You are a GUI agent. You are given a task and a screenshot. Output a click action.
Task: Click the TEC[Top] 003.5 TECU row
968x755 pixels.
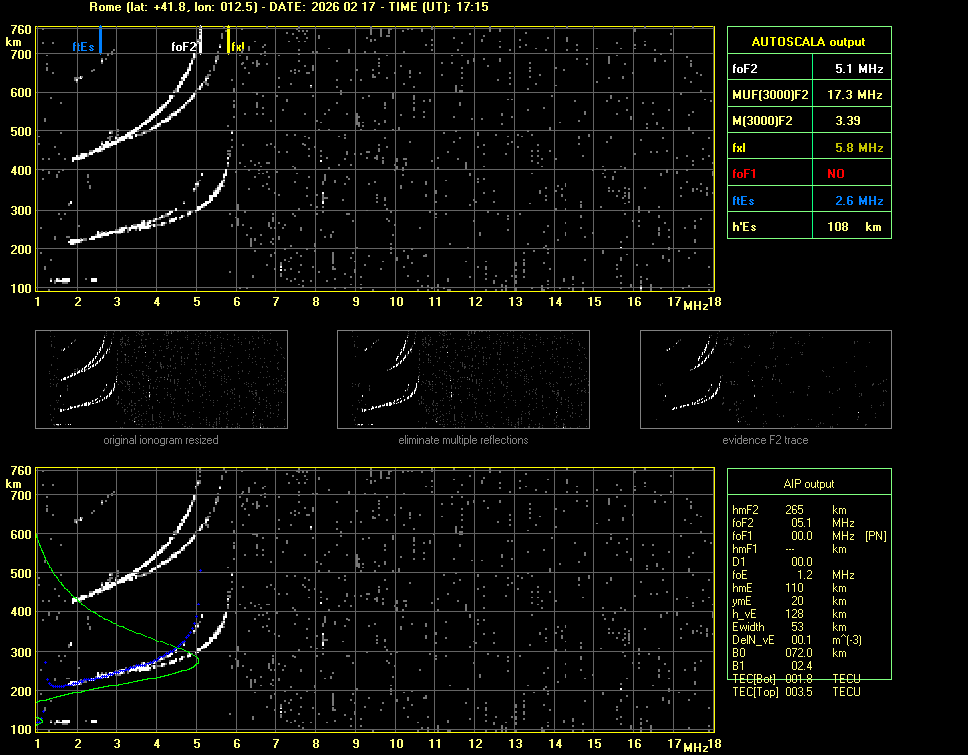[x=795, y=692]
